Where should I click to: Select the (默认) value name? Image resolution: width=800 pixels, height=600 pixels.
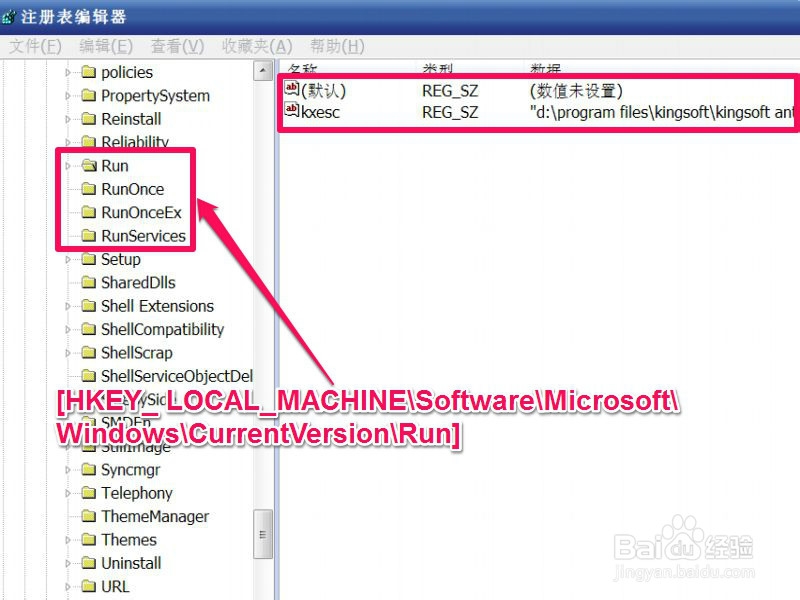tap(323, 91)
